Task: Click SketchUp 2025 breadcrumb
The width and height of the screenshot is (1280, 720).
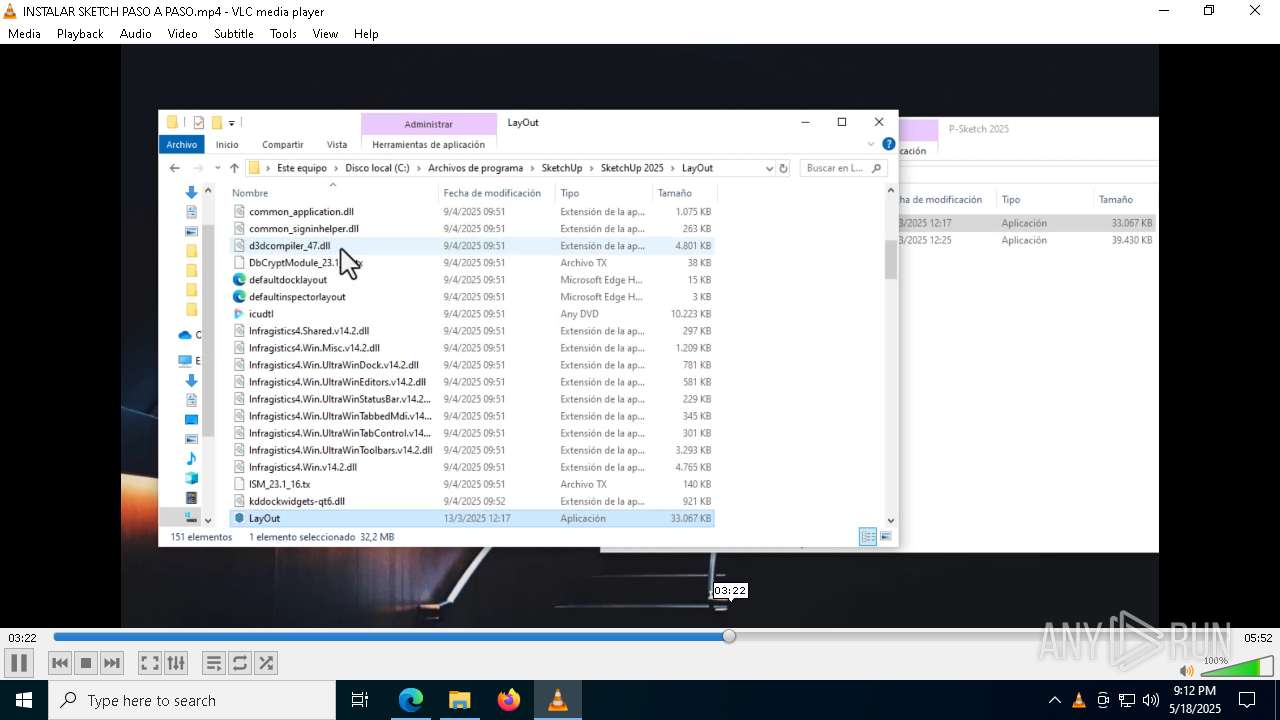Action: (x=632, y=168)
